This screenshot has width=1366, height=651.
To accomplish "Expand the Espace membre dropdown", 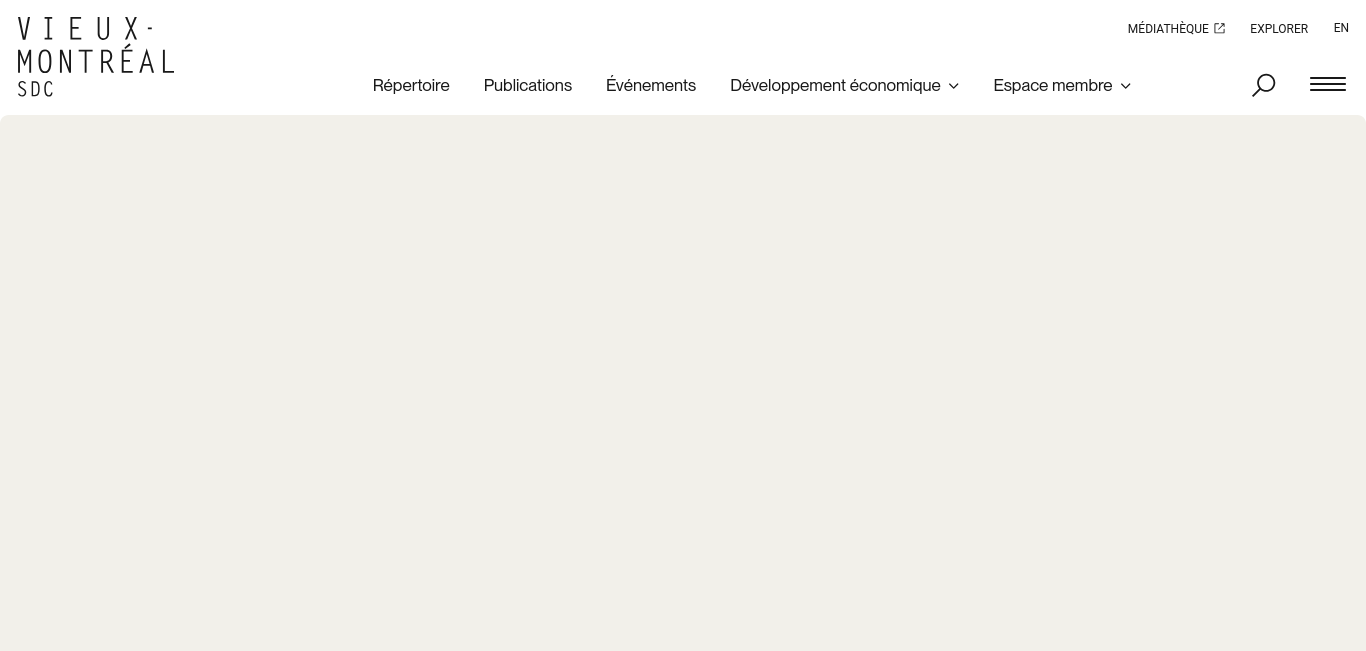I will (1062, 85).
